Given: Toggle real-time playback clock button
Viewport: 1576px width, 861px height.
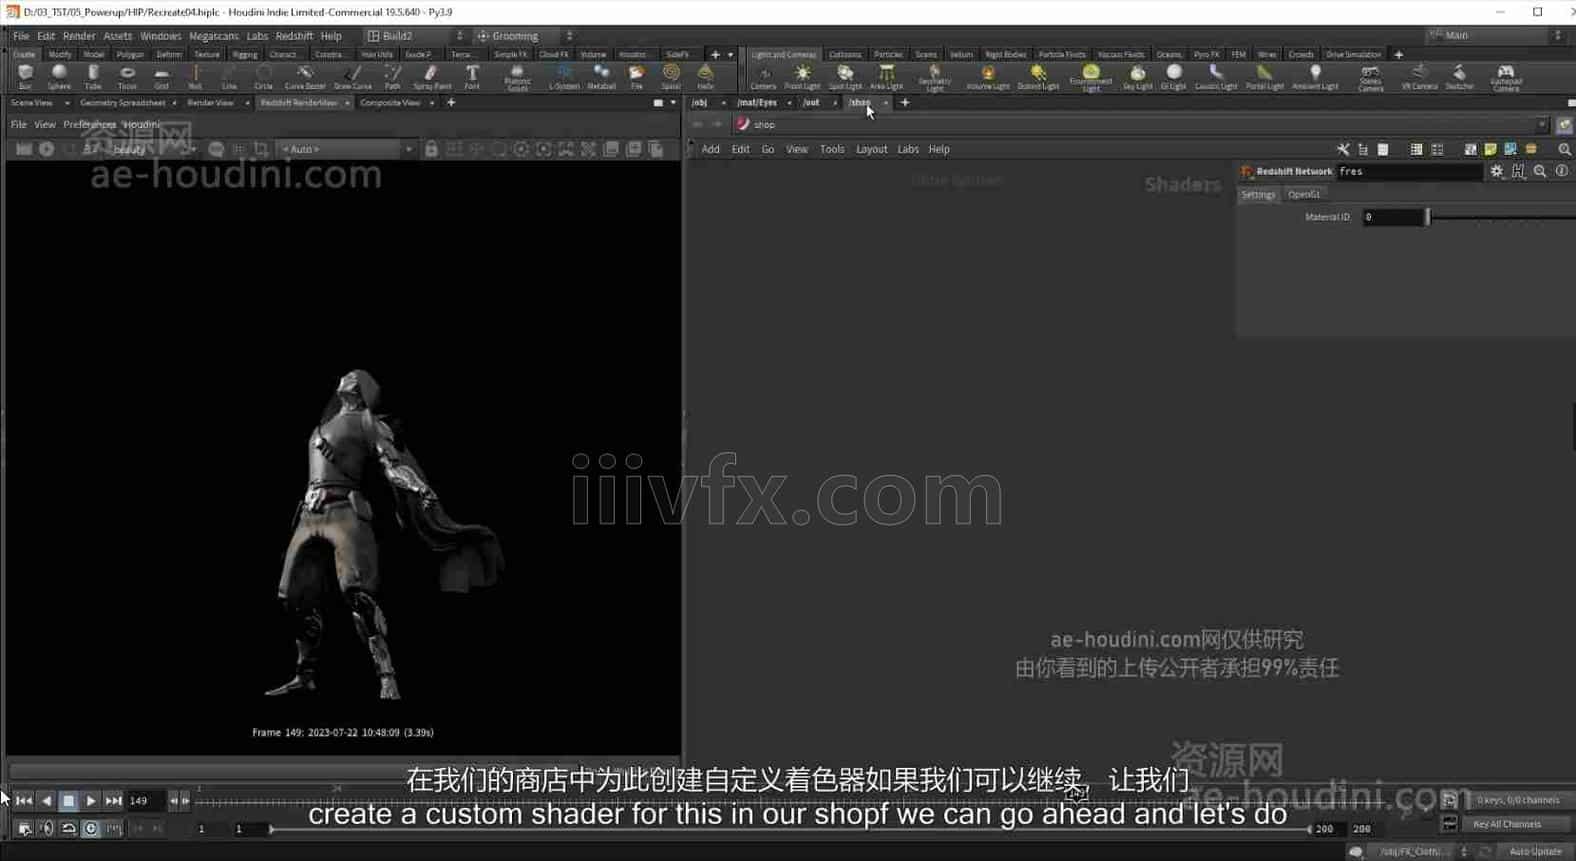Looking at the screenshot, I should pos(91,828).
